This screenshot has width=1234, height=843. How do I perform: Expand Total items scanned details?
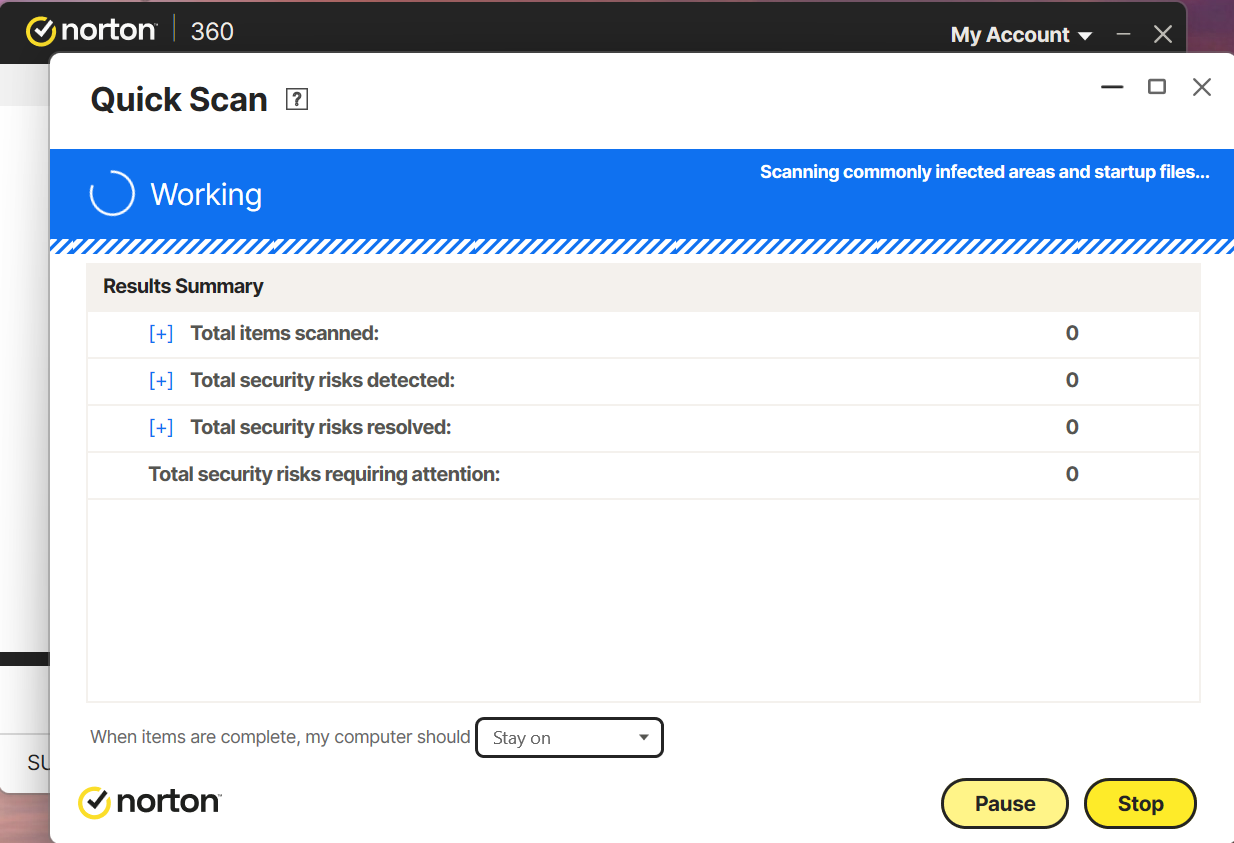161,334
